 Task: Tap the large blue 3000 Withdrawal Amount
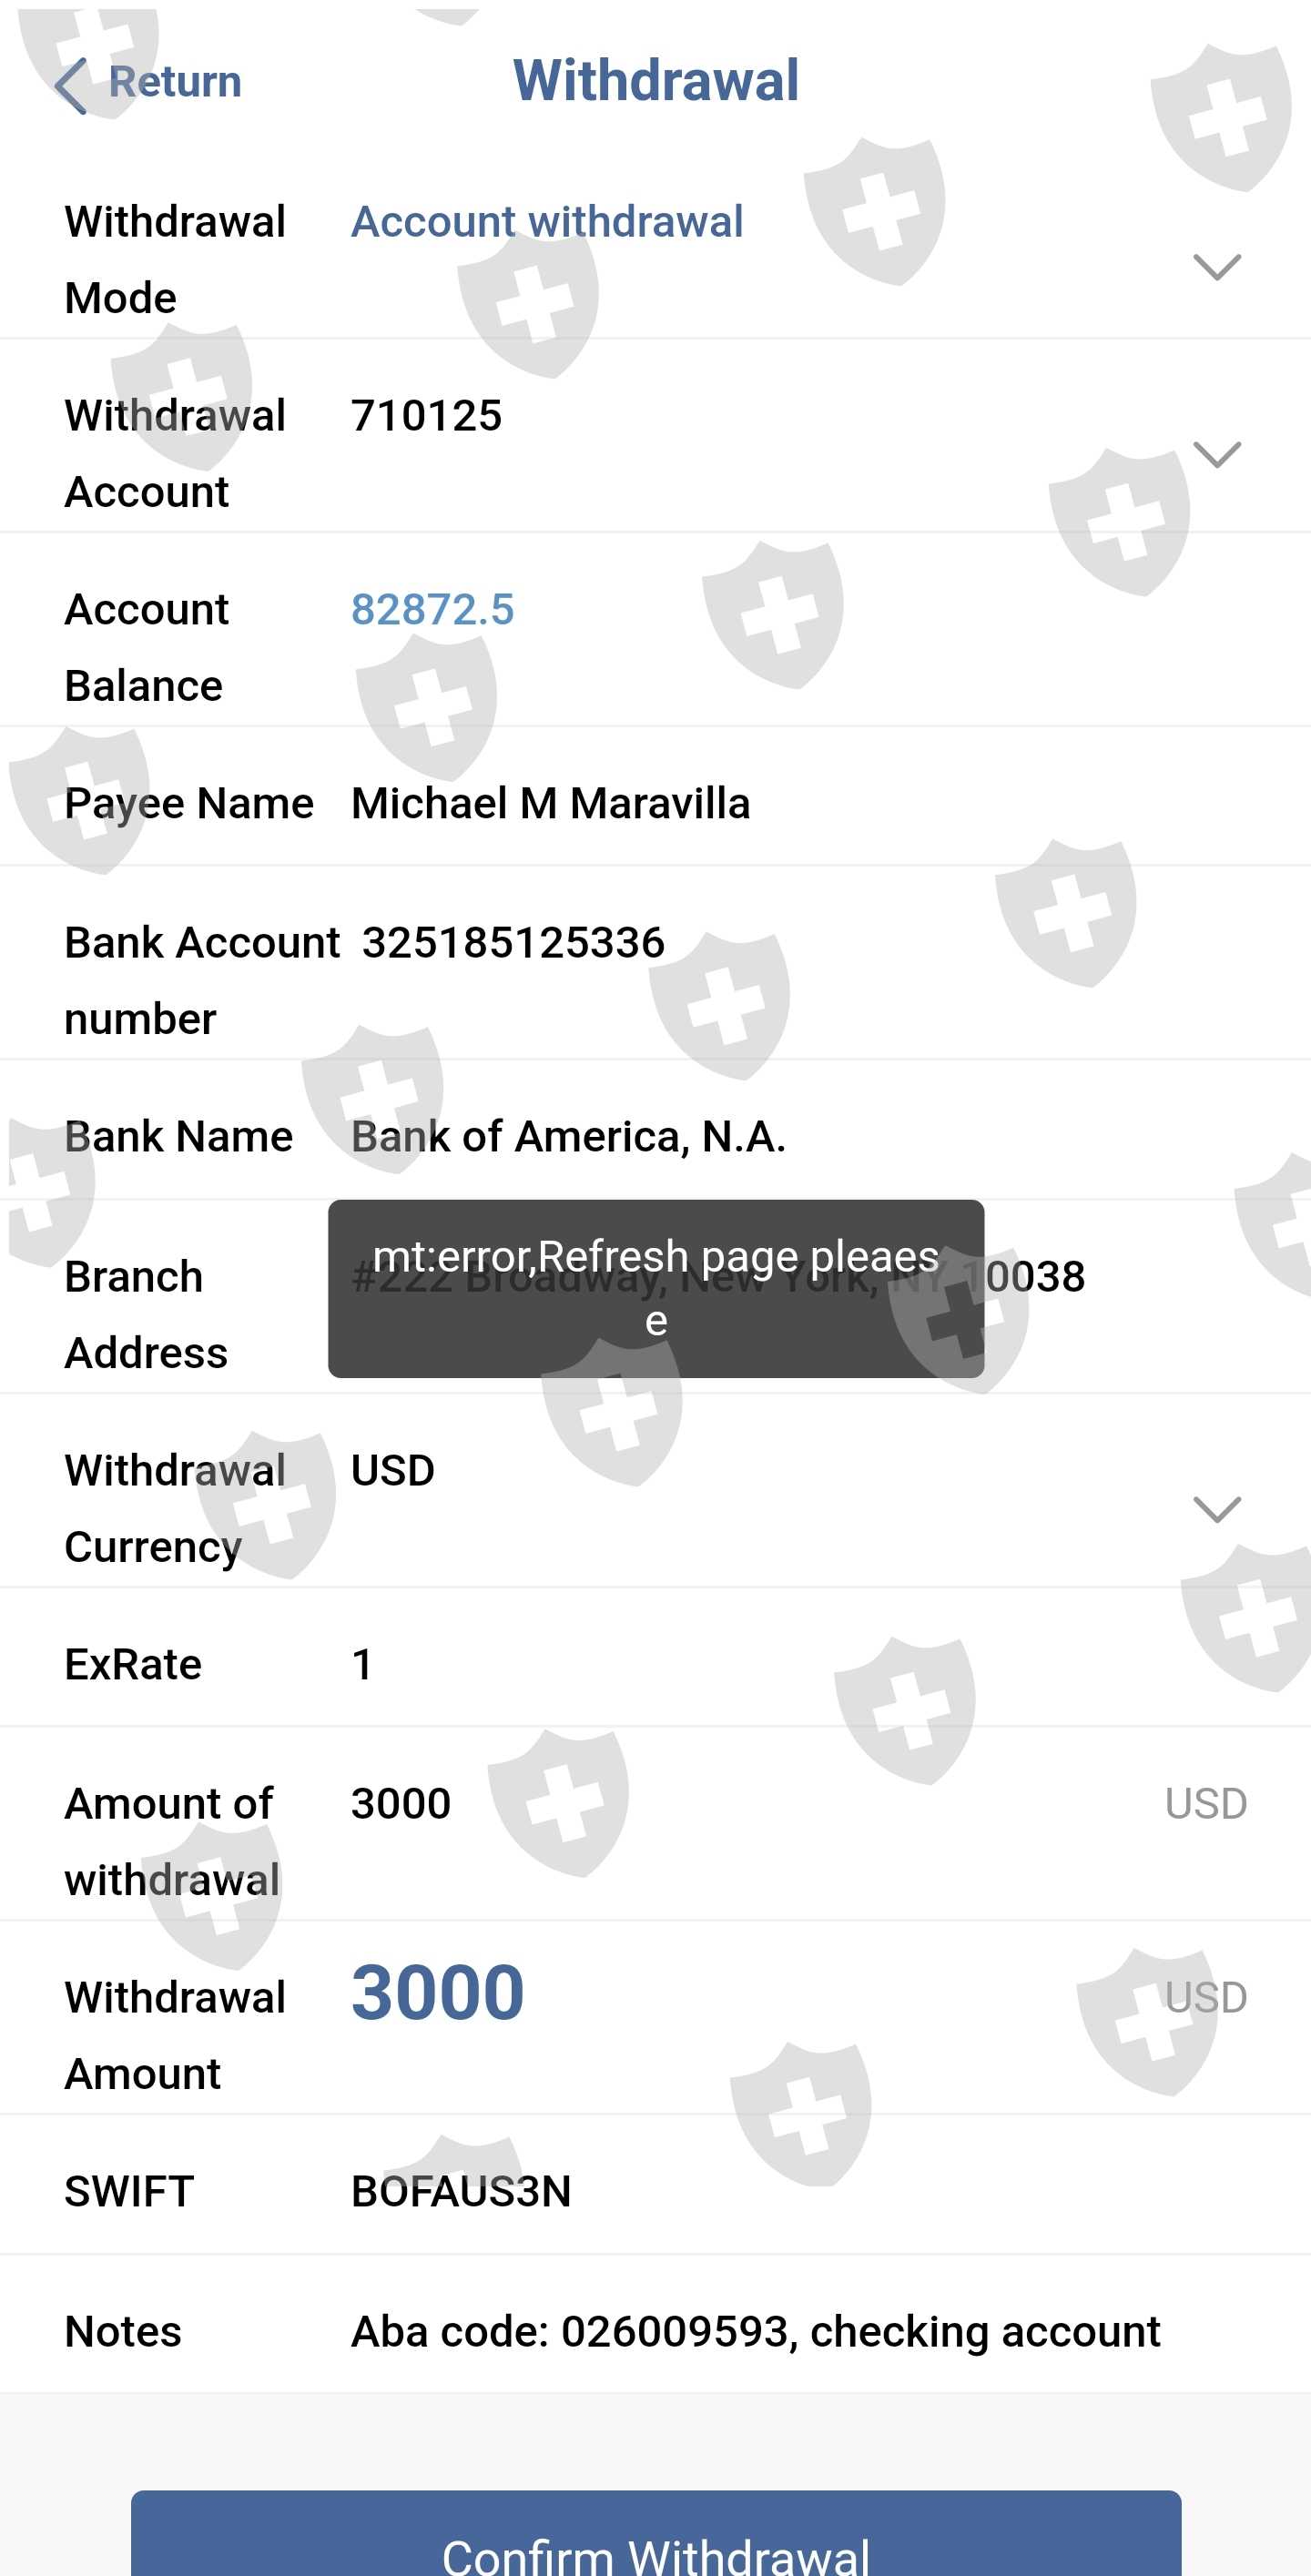pyautogui.click(x=438, y=1993)
